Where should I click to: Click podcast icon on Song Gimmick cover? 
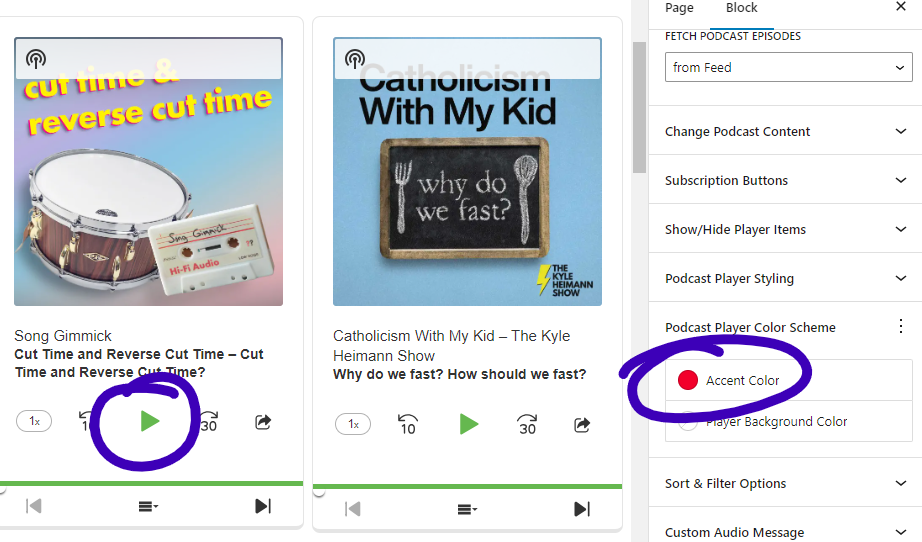click(x=36, y=59)
